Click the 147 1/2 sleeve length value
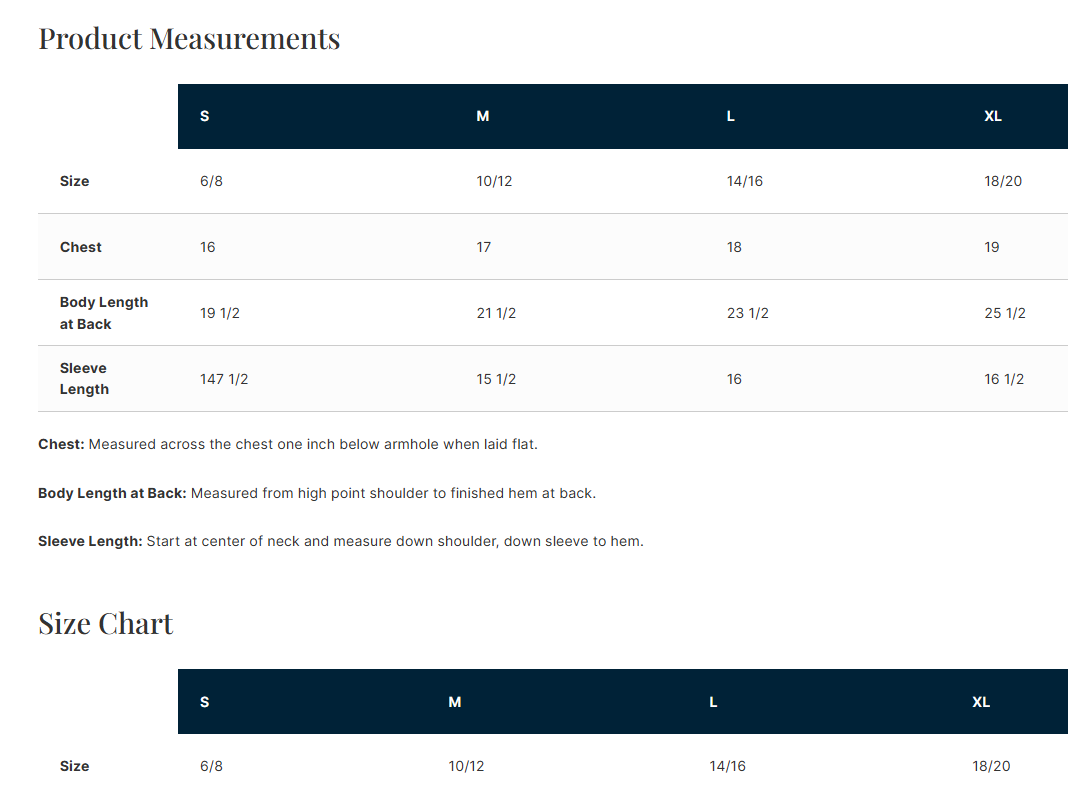1068x795 pixels. (x=224, y=379)
